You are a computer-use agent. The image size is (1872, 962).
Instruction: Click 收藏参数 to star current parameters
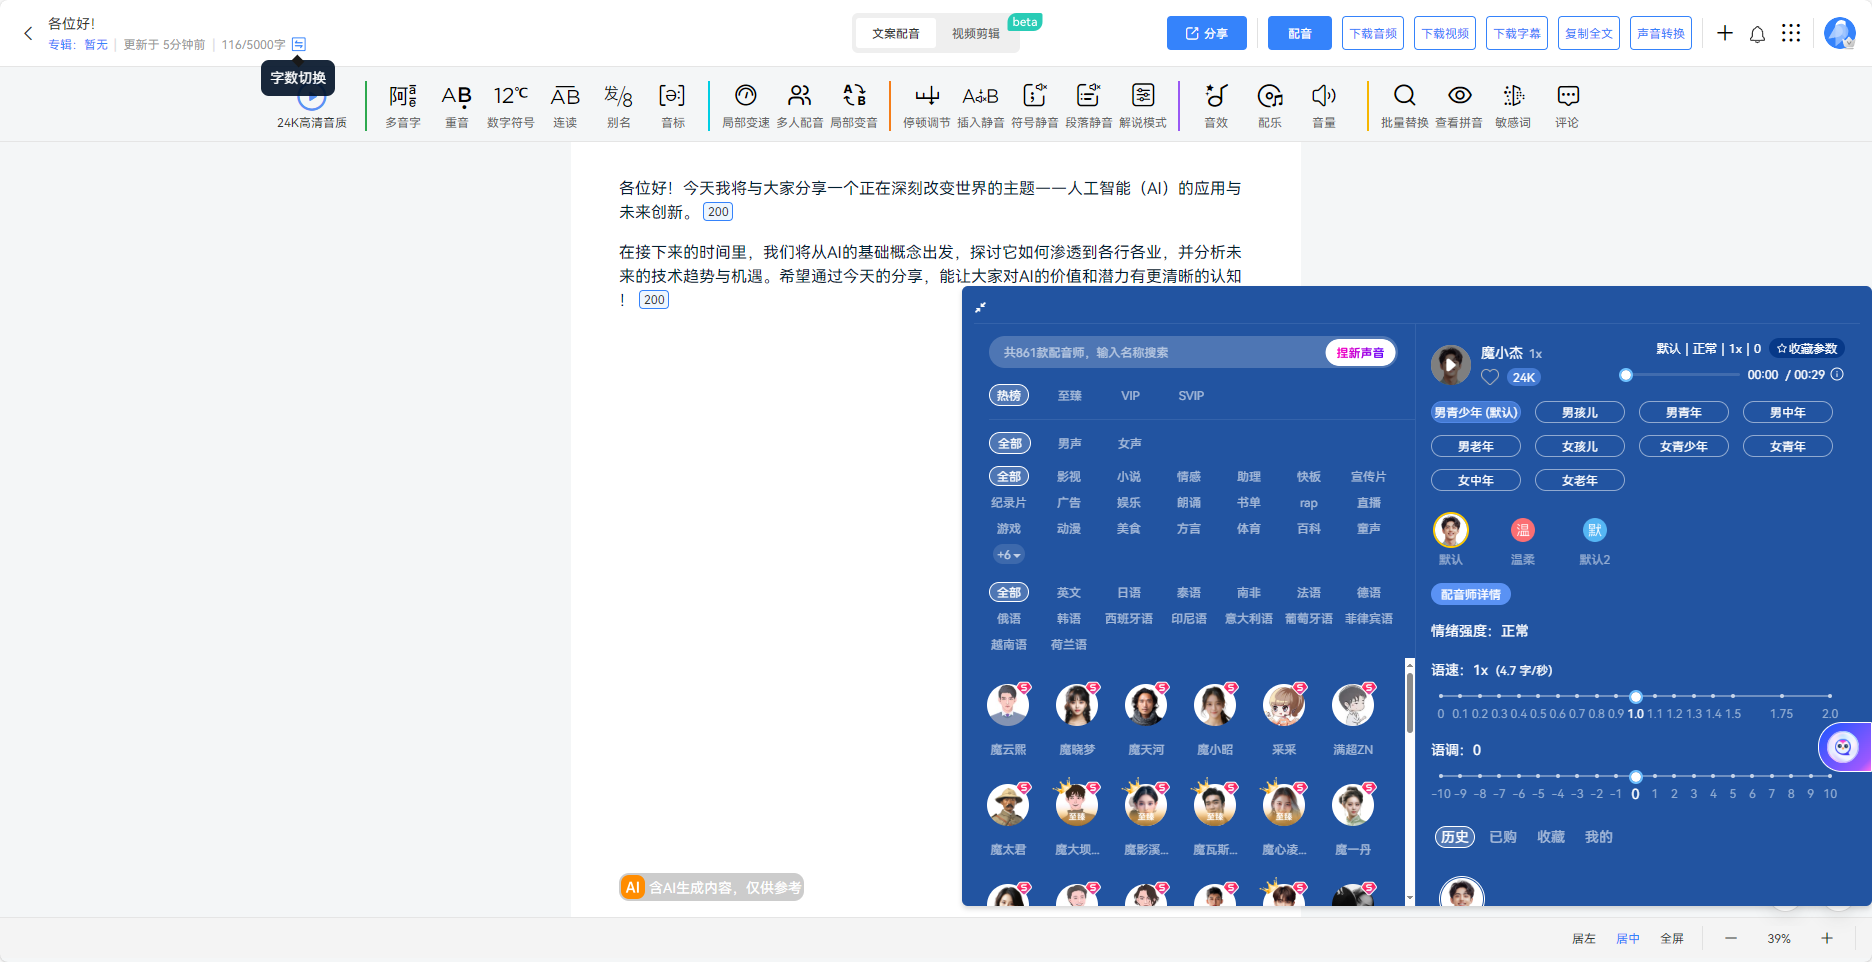(x=1807, y=348)
